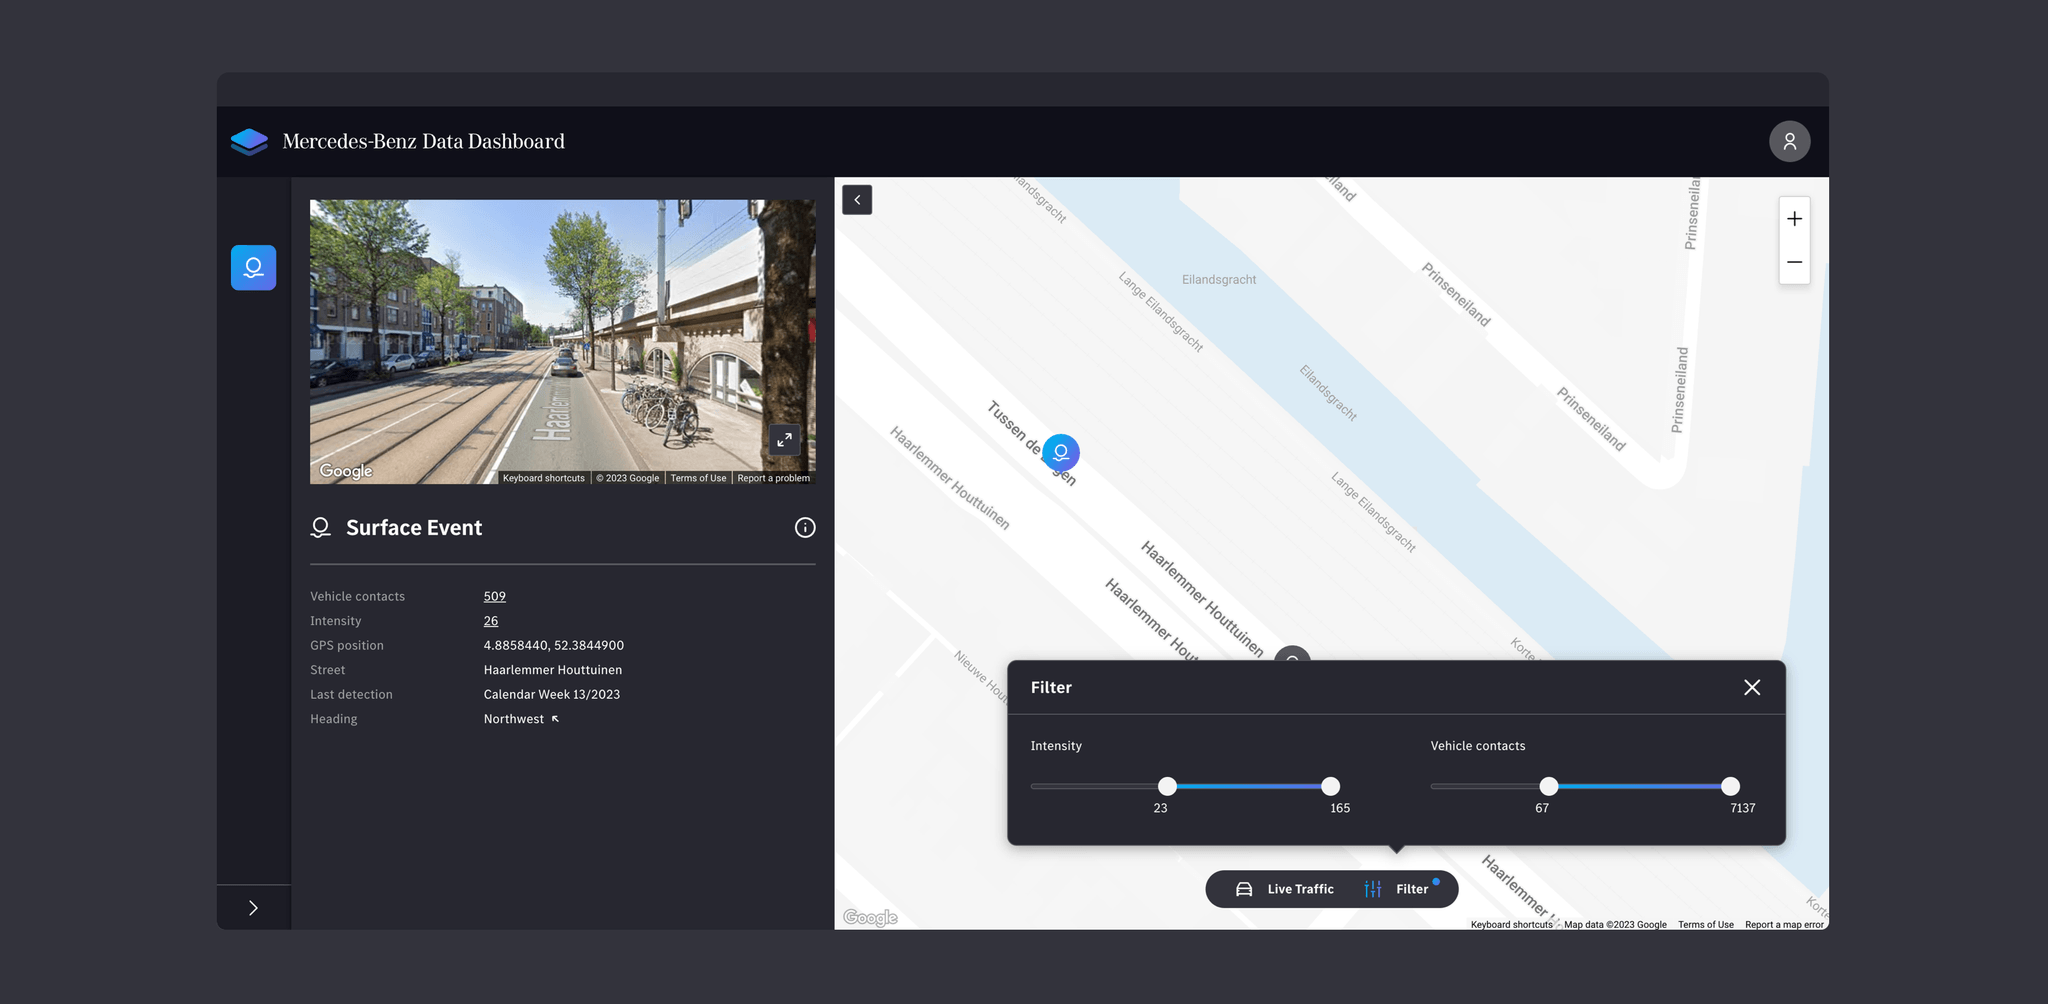Viewport: 2048px width, 1004px height.
Task: Expand the sidebar with the bottom chevron
Action: click(253, 908)
